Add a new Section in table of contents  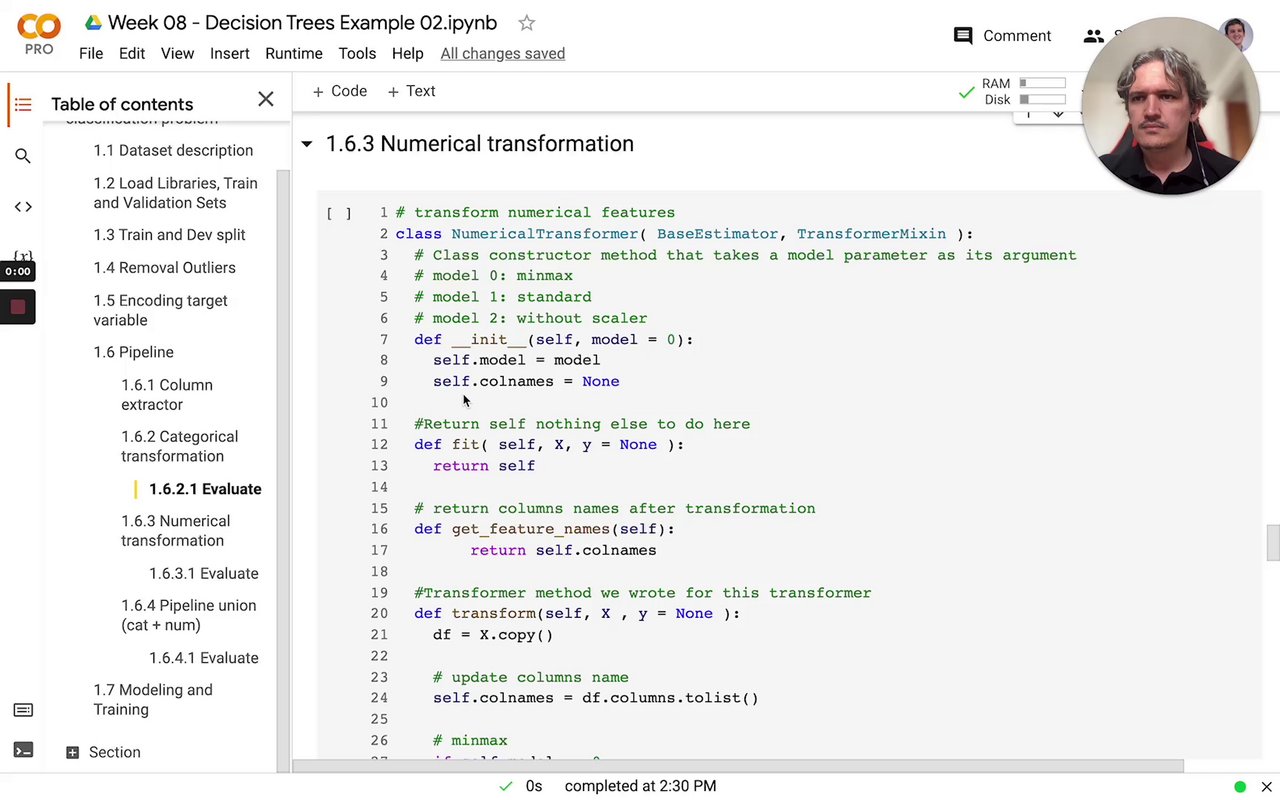point(103,752)
